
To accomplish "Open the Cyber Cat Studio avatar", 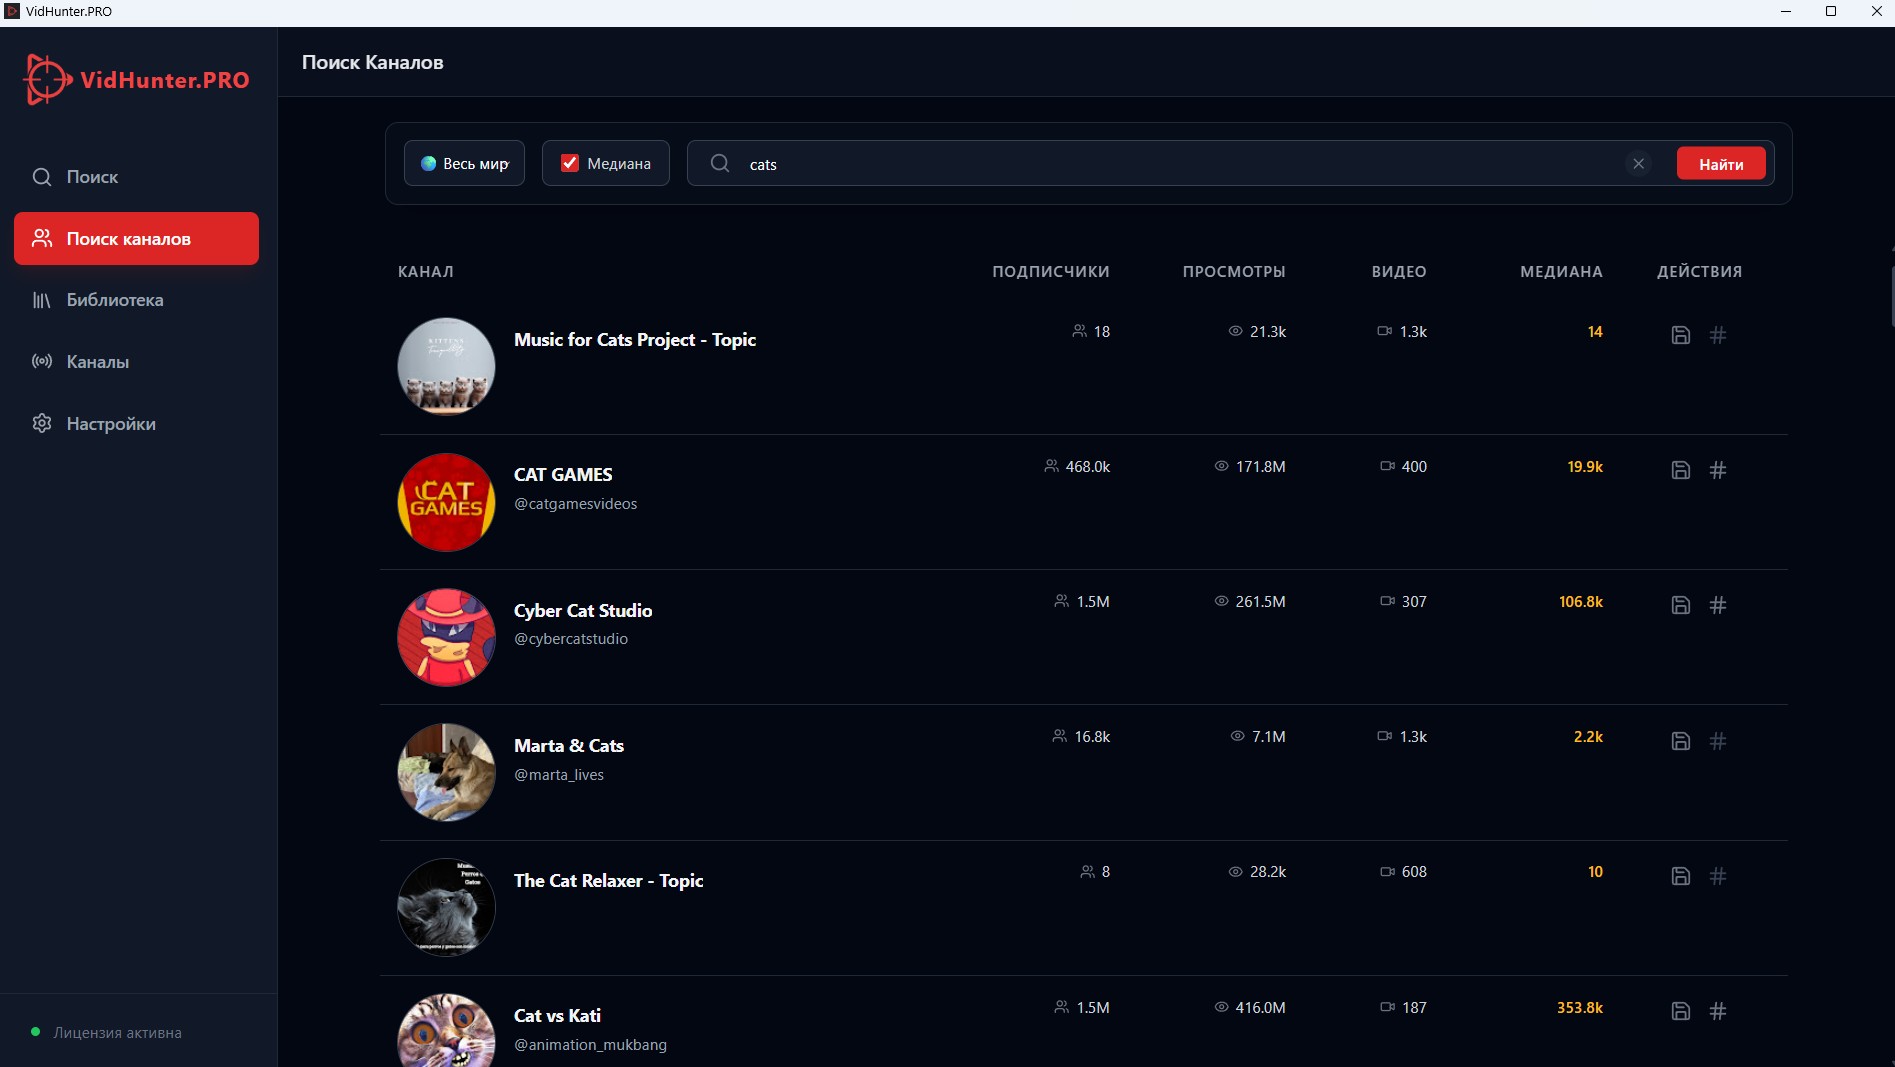I will 446,637.
